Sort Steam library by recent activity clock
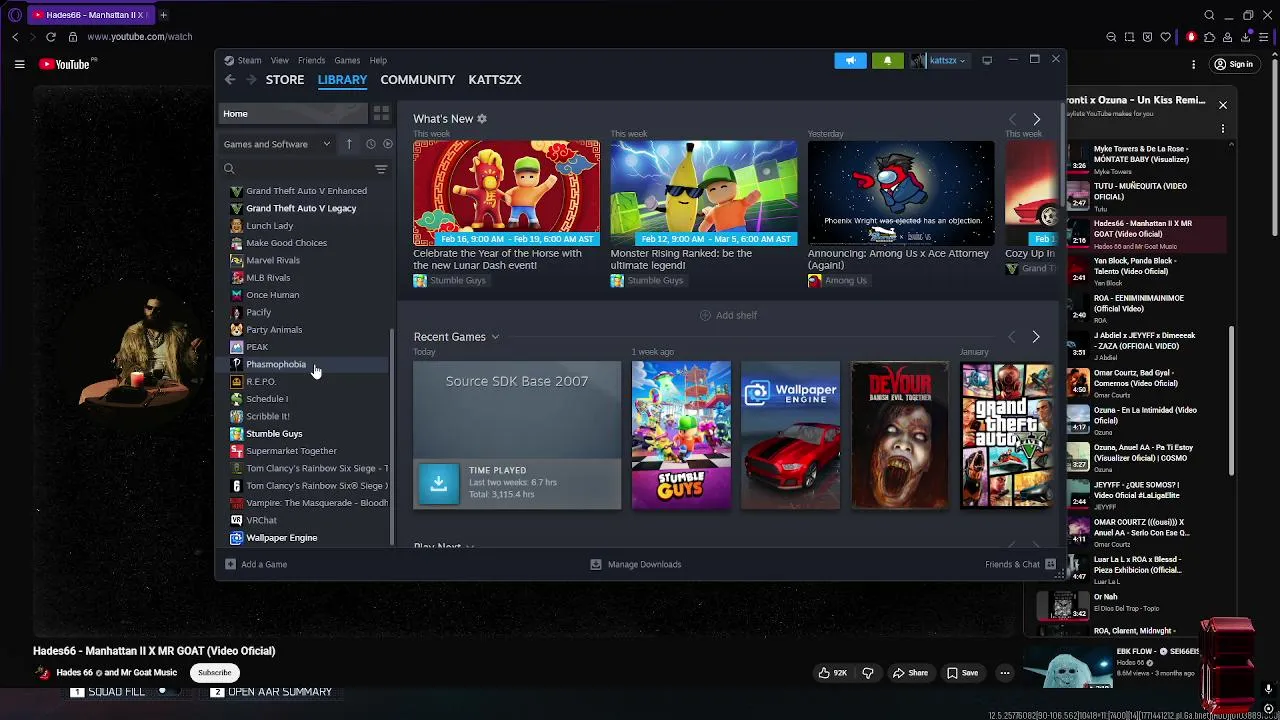Screen dimensions: 1280x720 tap(370, 144)
